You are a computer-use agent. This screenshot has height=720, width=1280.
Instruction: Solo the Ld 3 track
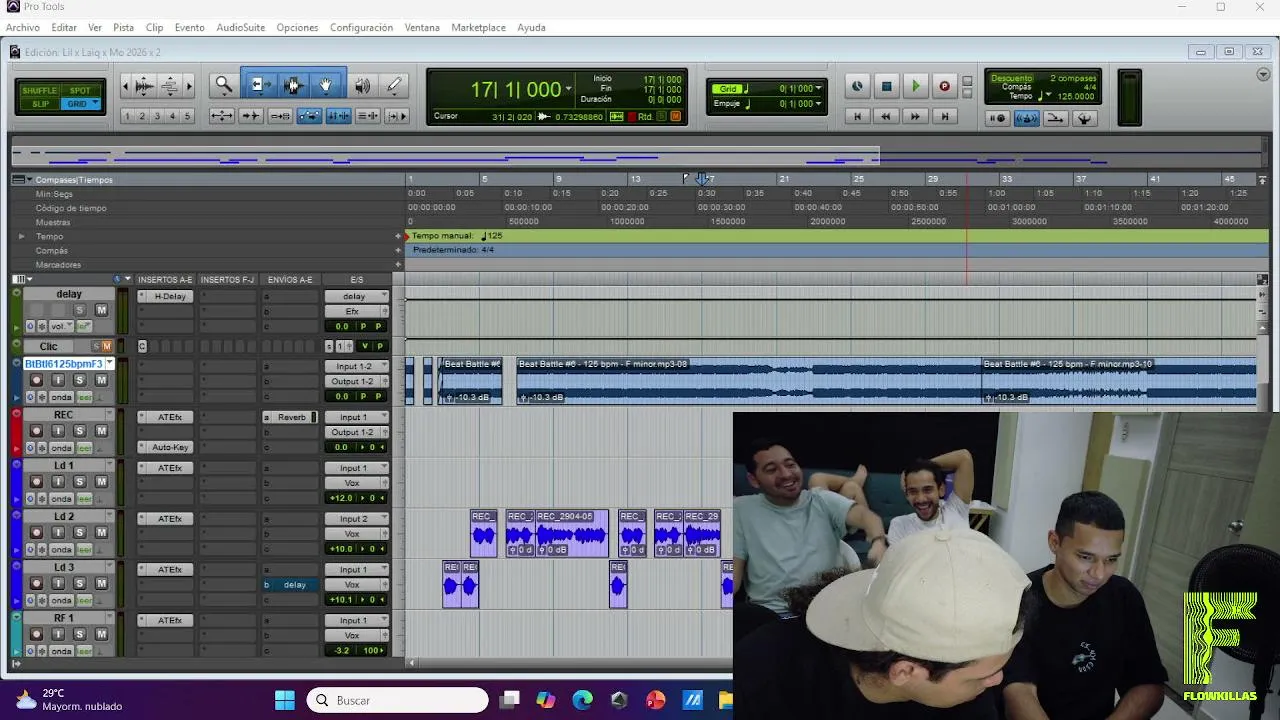coord(80,584)
